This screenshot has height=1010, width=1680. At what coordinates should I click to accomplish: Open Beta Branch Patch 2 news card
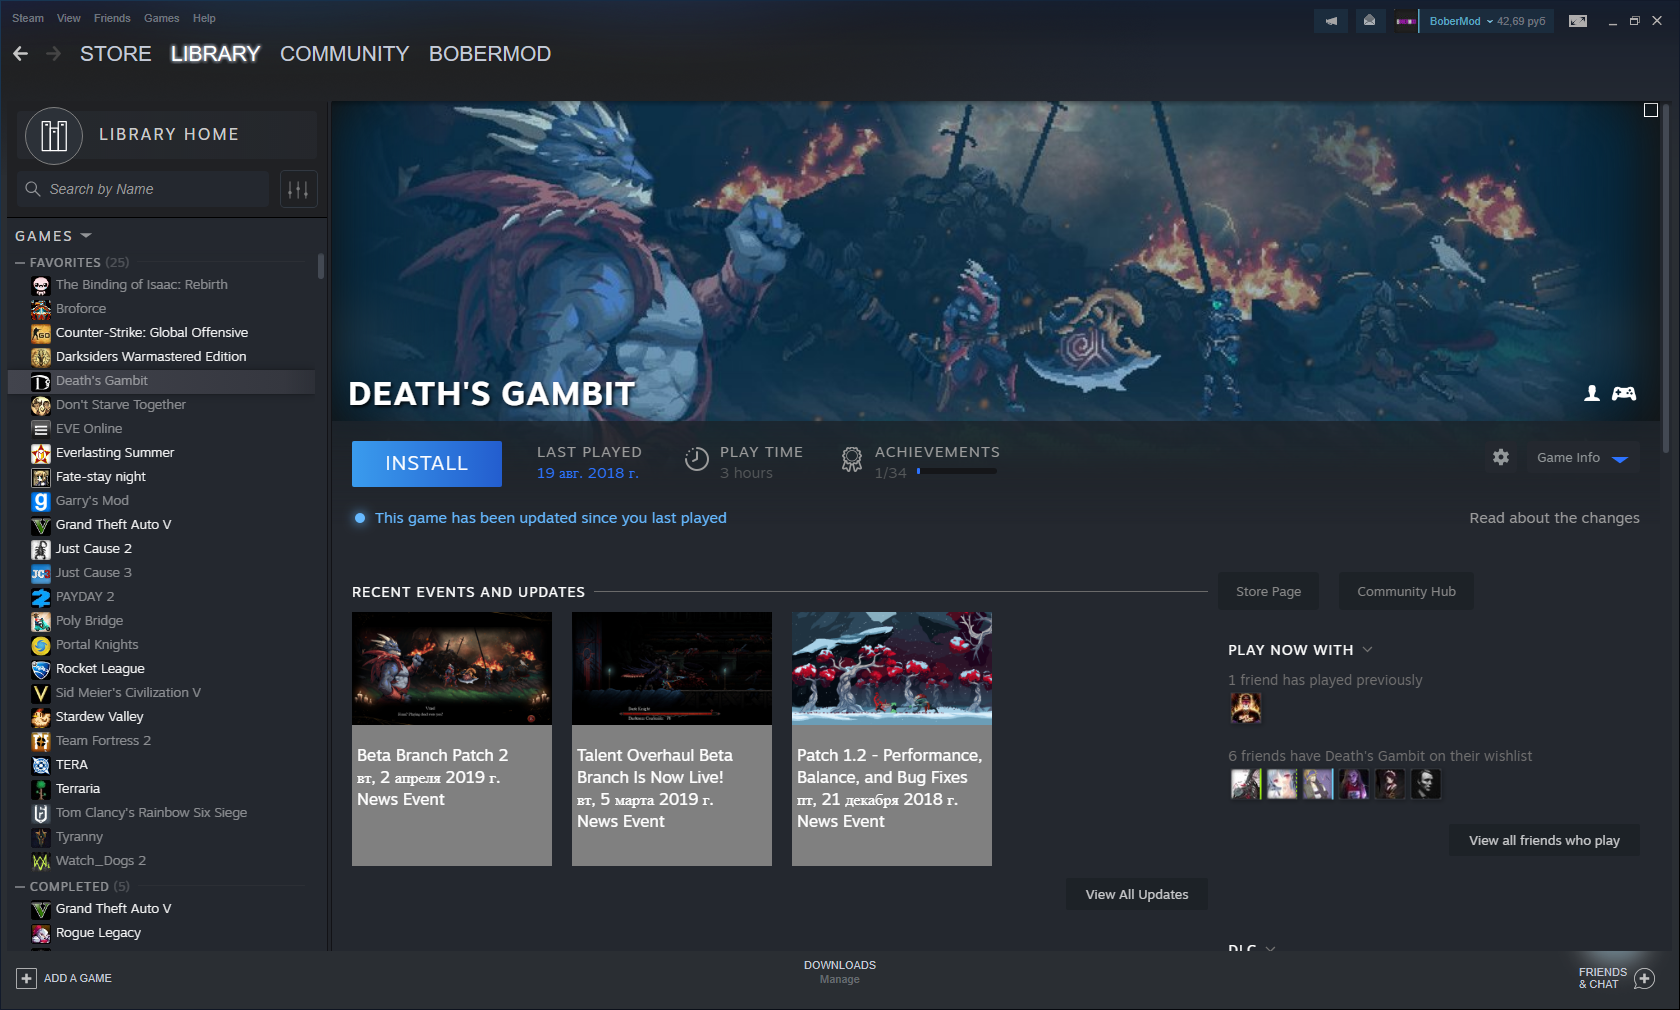point(452,739)
